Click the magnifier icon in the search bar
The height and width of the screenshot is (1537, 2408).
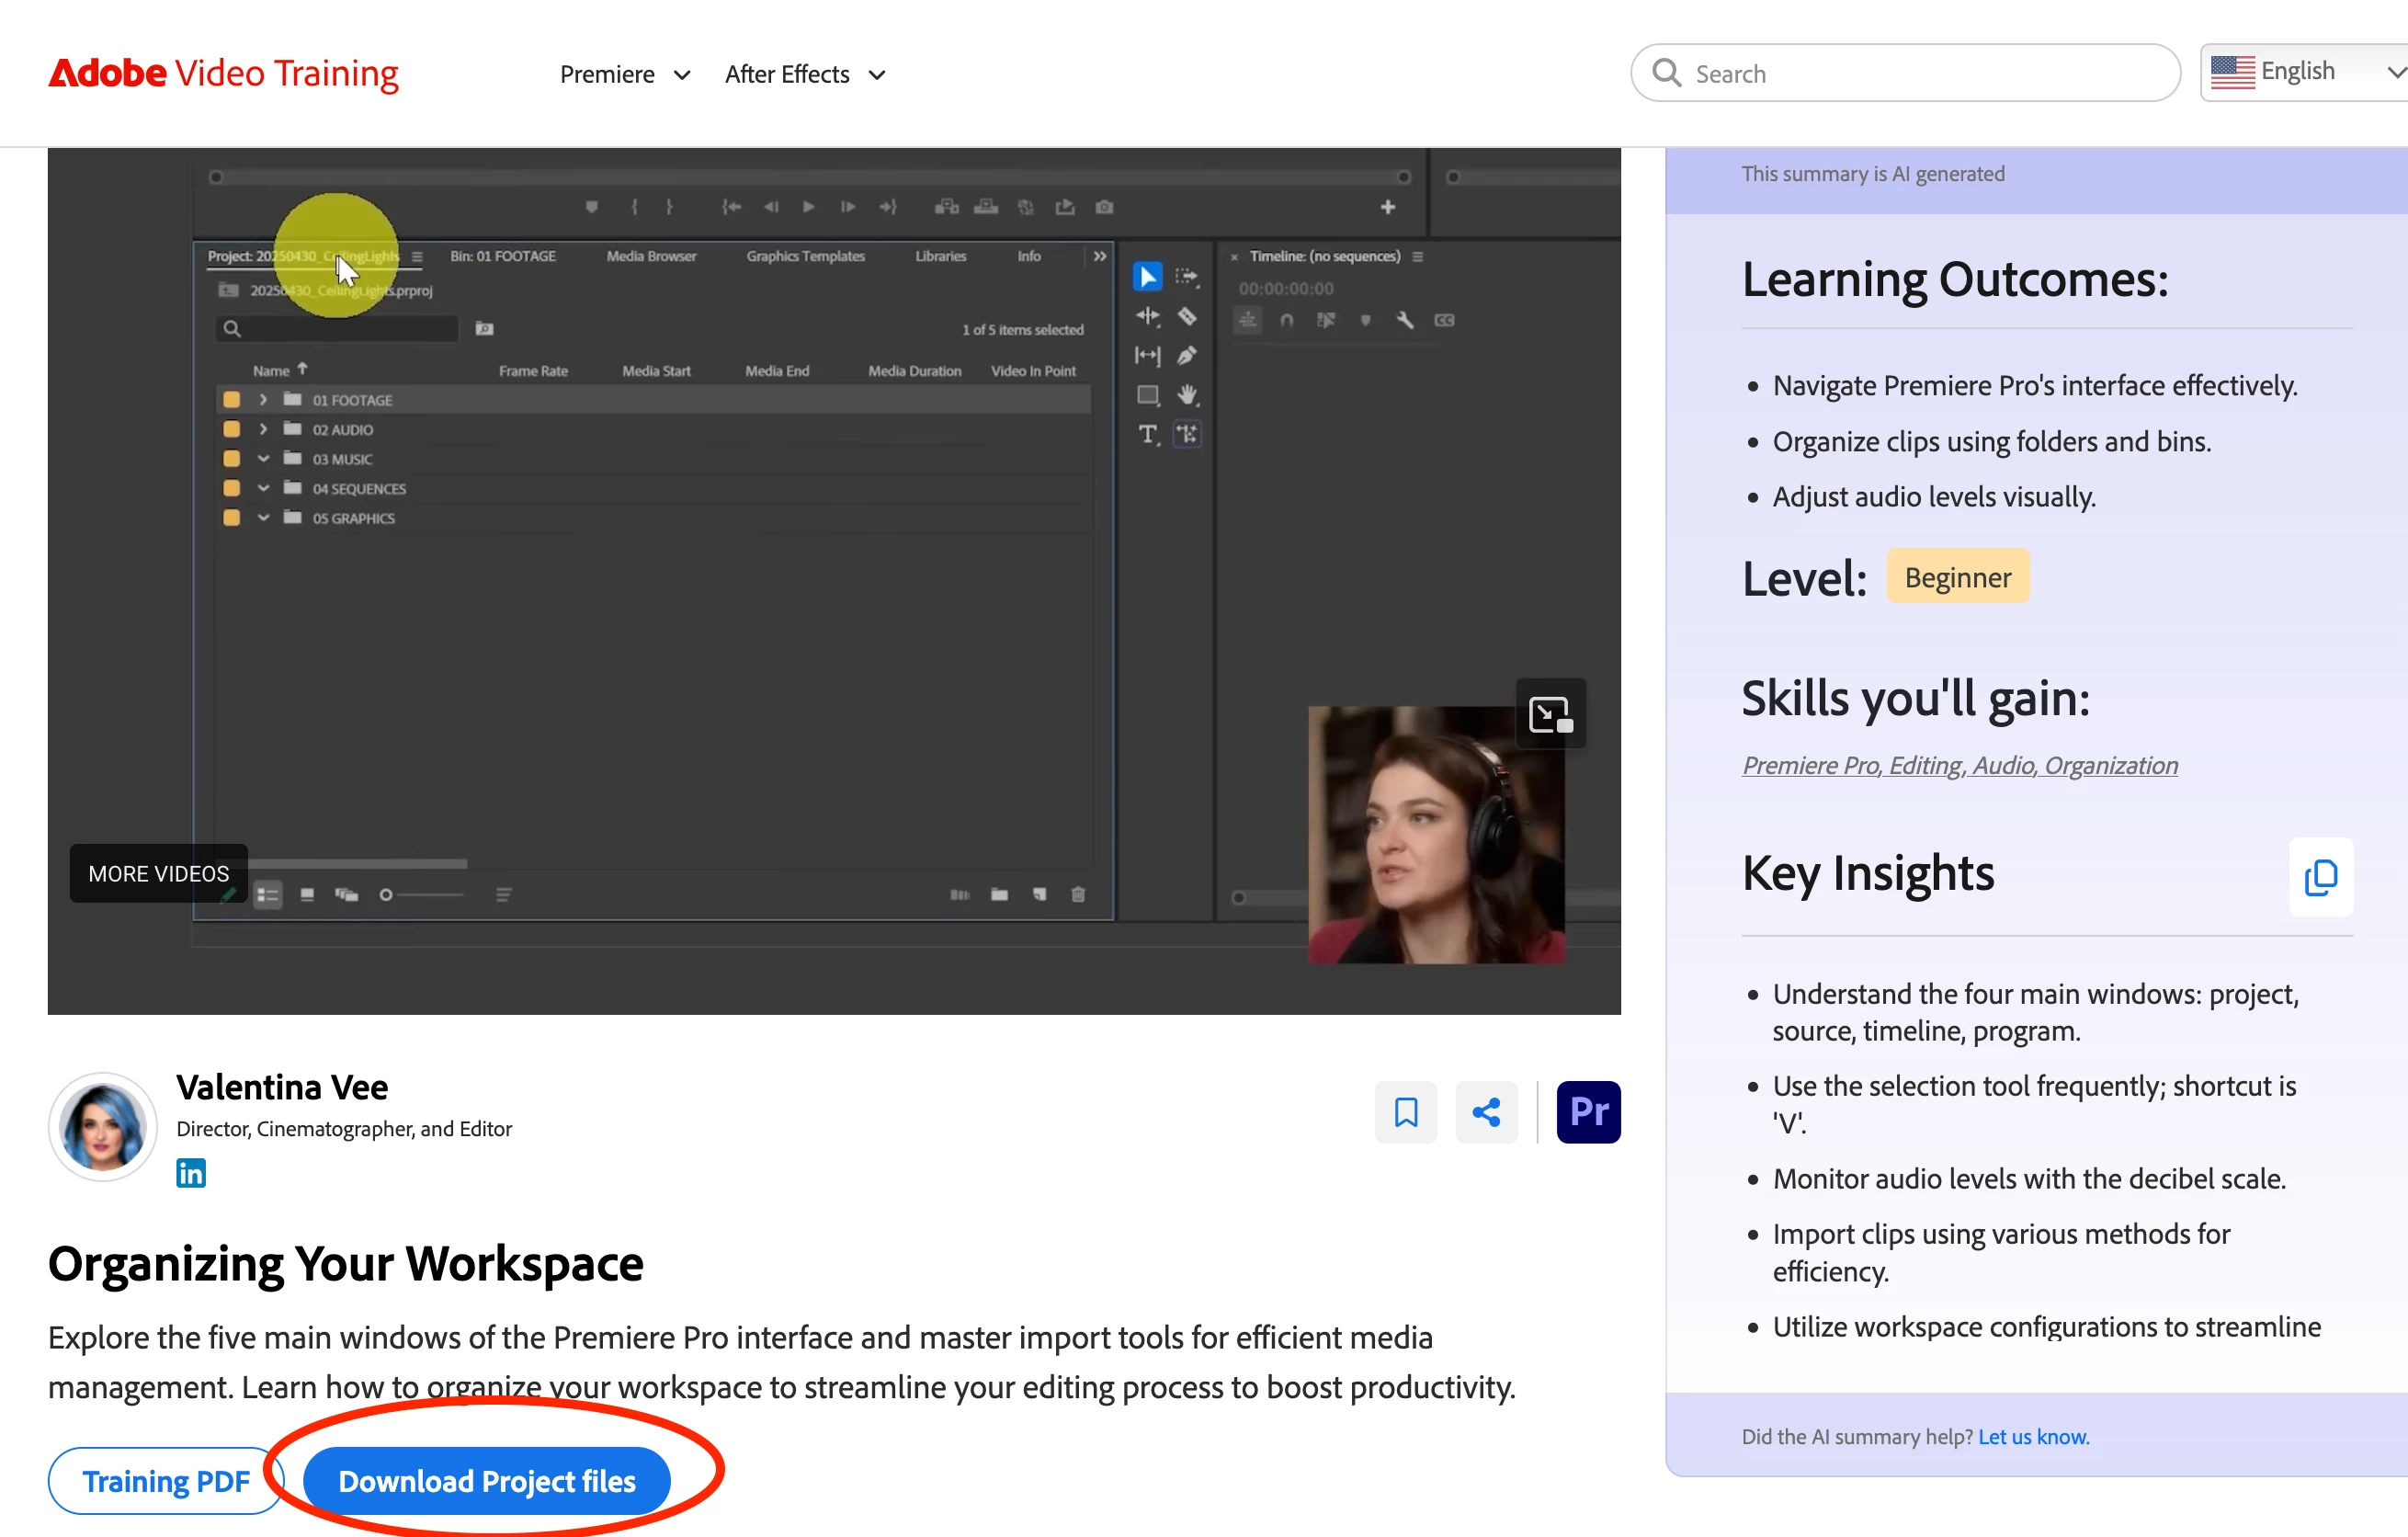(x=1666, y=73)
